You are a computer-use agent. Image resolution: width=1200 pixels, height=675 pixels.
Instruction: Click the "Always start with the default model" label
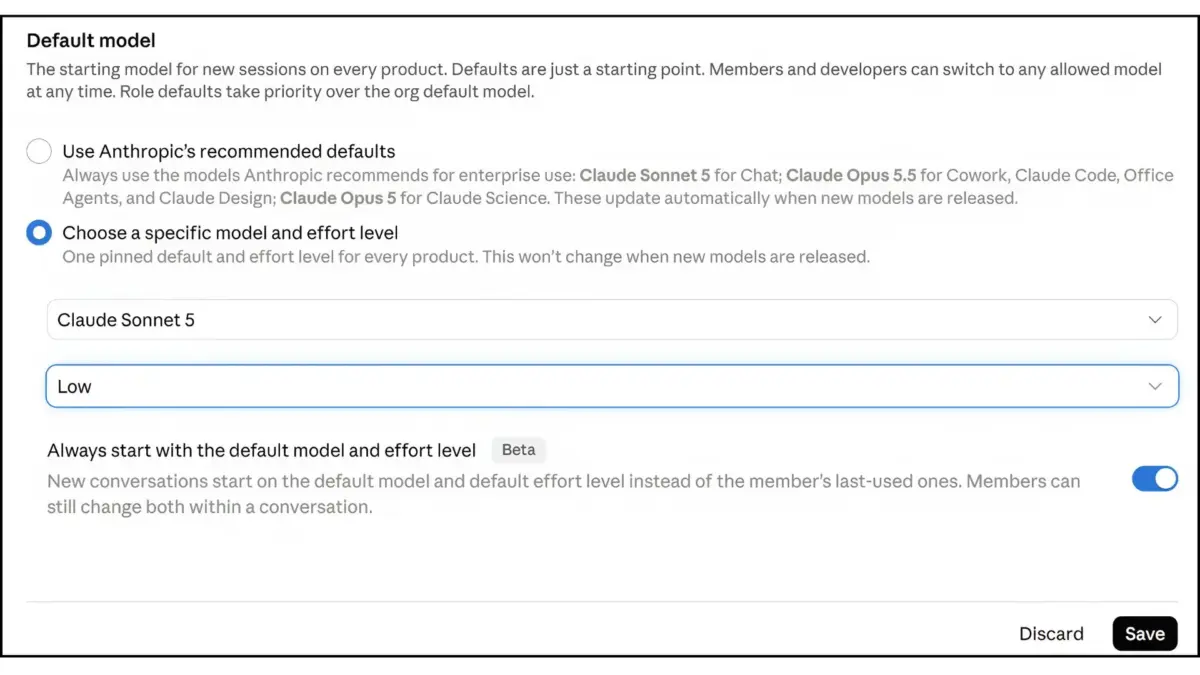coord(261,450)
